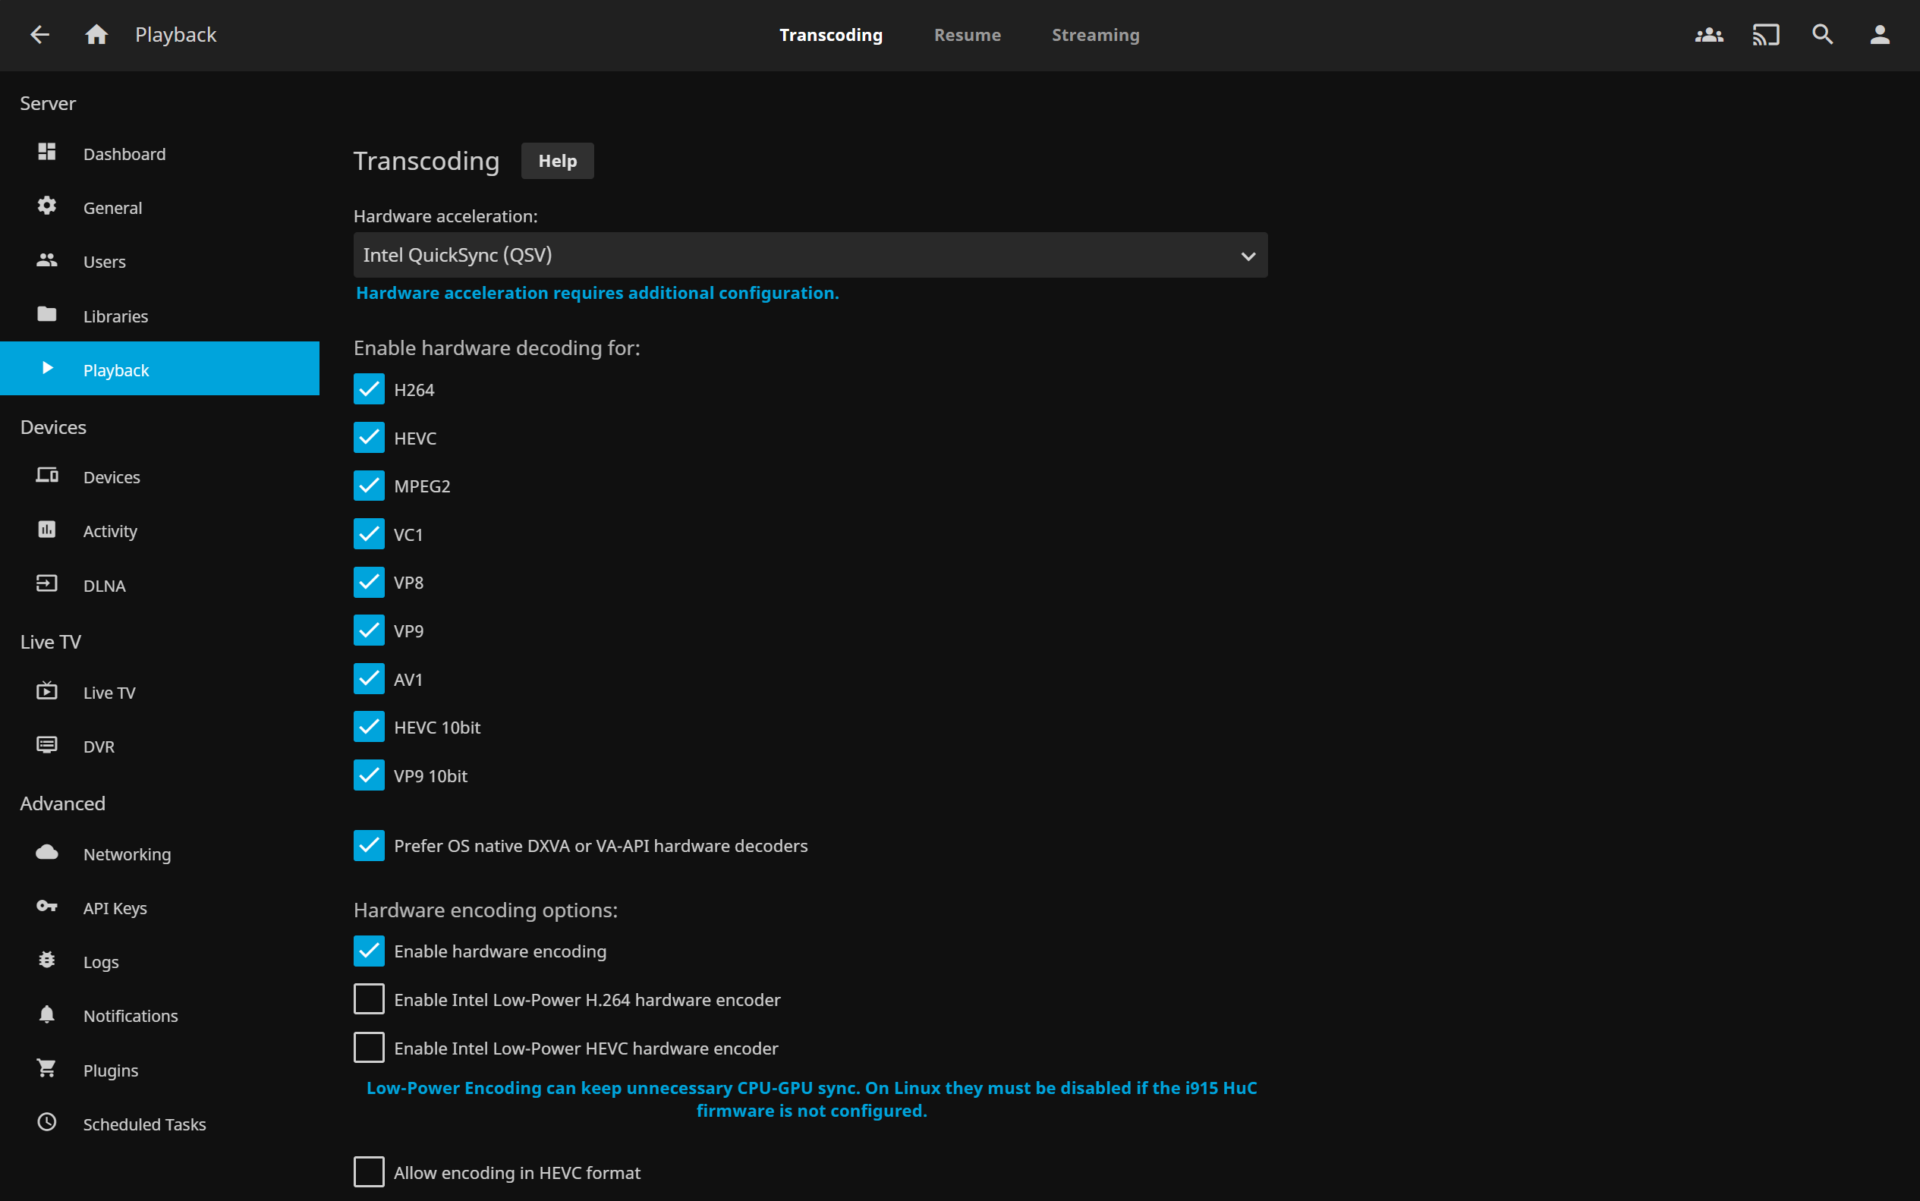Image resolution: width=1920 pixels, height=1201 pixels.
Task: Click the DLNA sidebar icon
Action: tap(46, 584)
